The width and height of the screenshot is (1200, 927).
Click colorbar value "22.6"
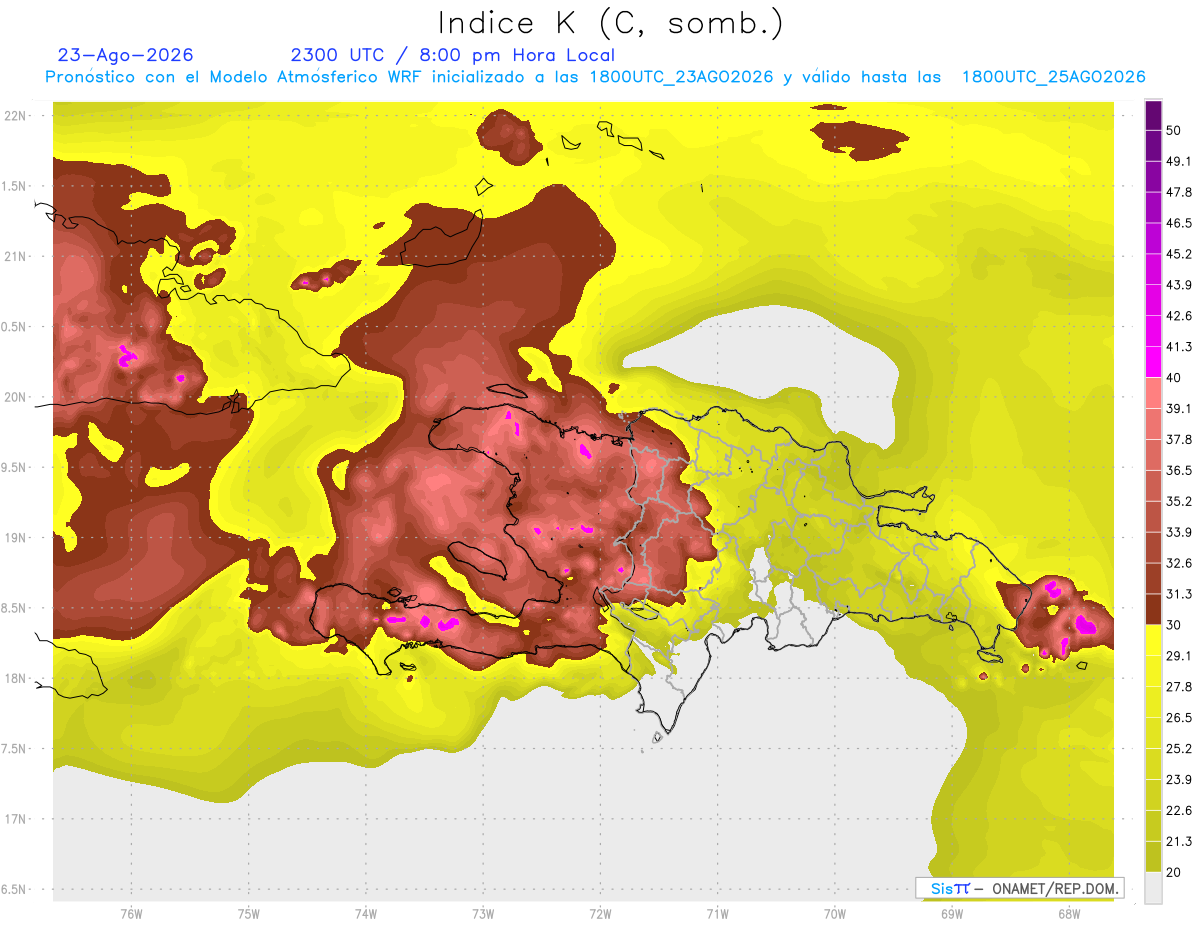click(1179, 811)
